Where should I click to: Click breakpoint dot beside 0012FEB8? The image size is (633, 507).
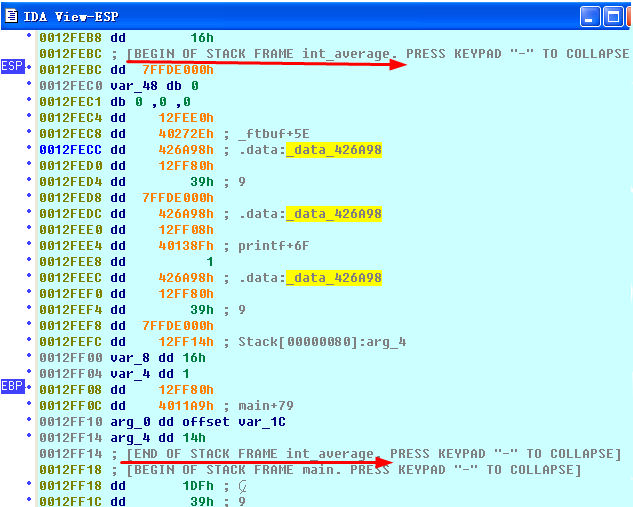[x=29, y=35]
